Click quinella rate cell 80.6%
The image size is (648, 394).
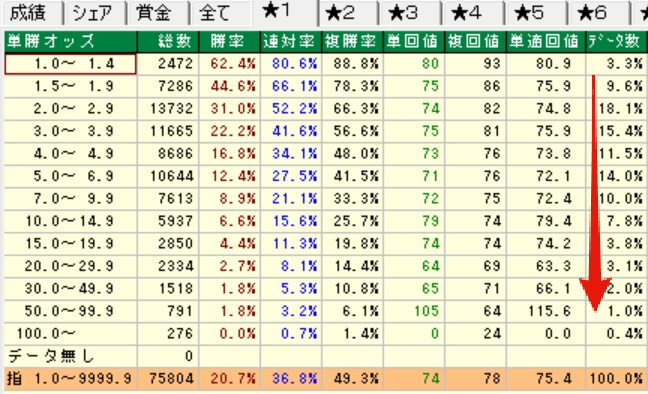click(291, 64)
